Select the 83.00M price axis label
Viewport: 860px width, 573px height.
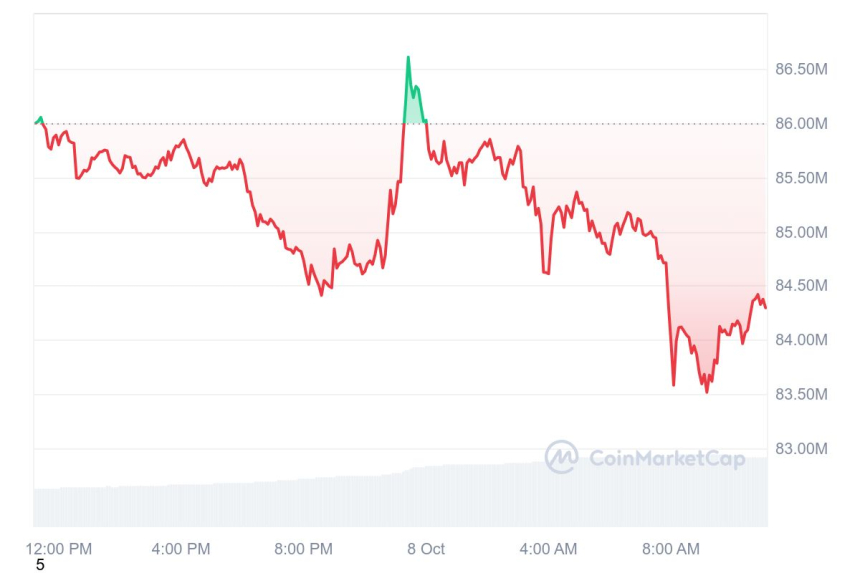coord(801,448)
